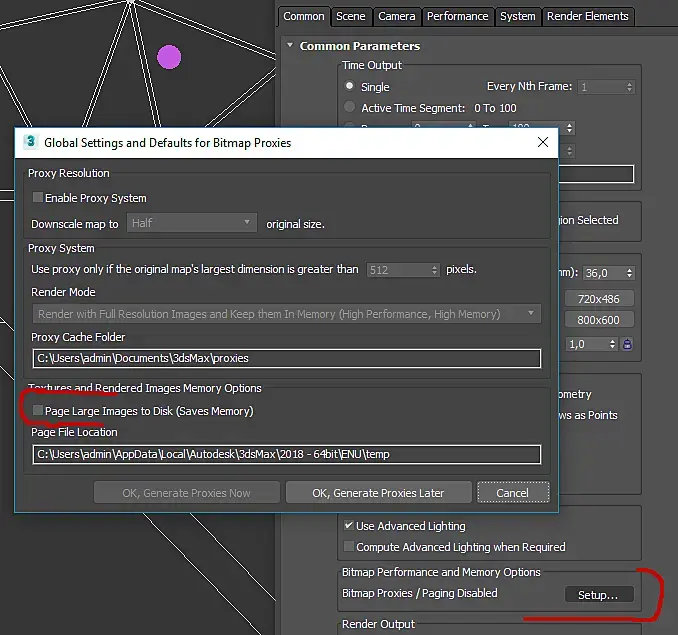
Task: Select the magenta sphere in viewport
Action: (169, 57)
